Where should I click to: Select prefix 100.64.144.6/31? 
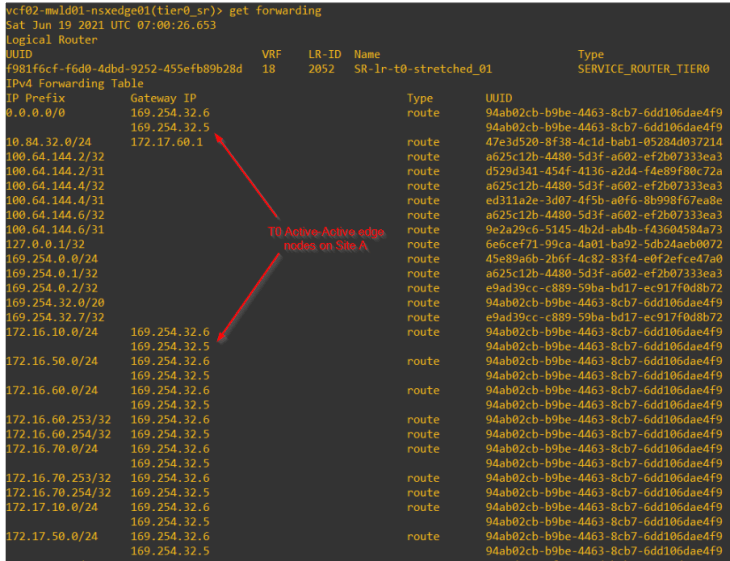(55, 230)
